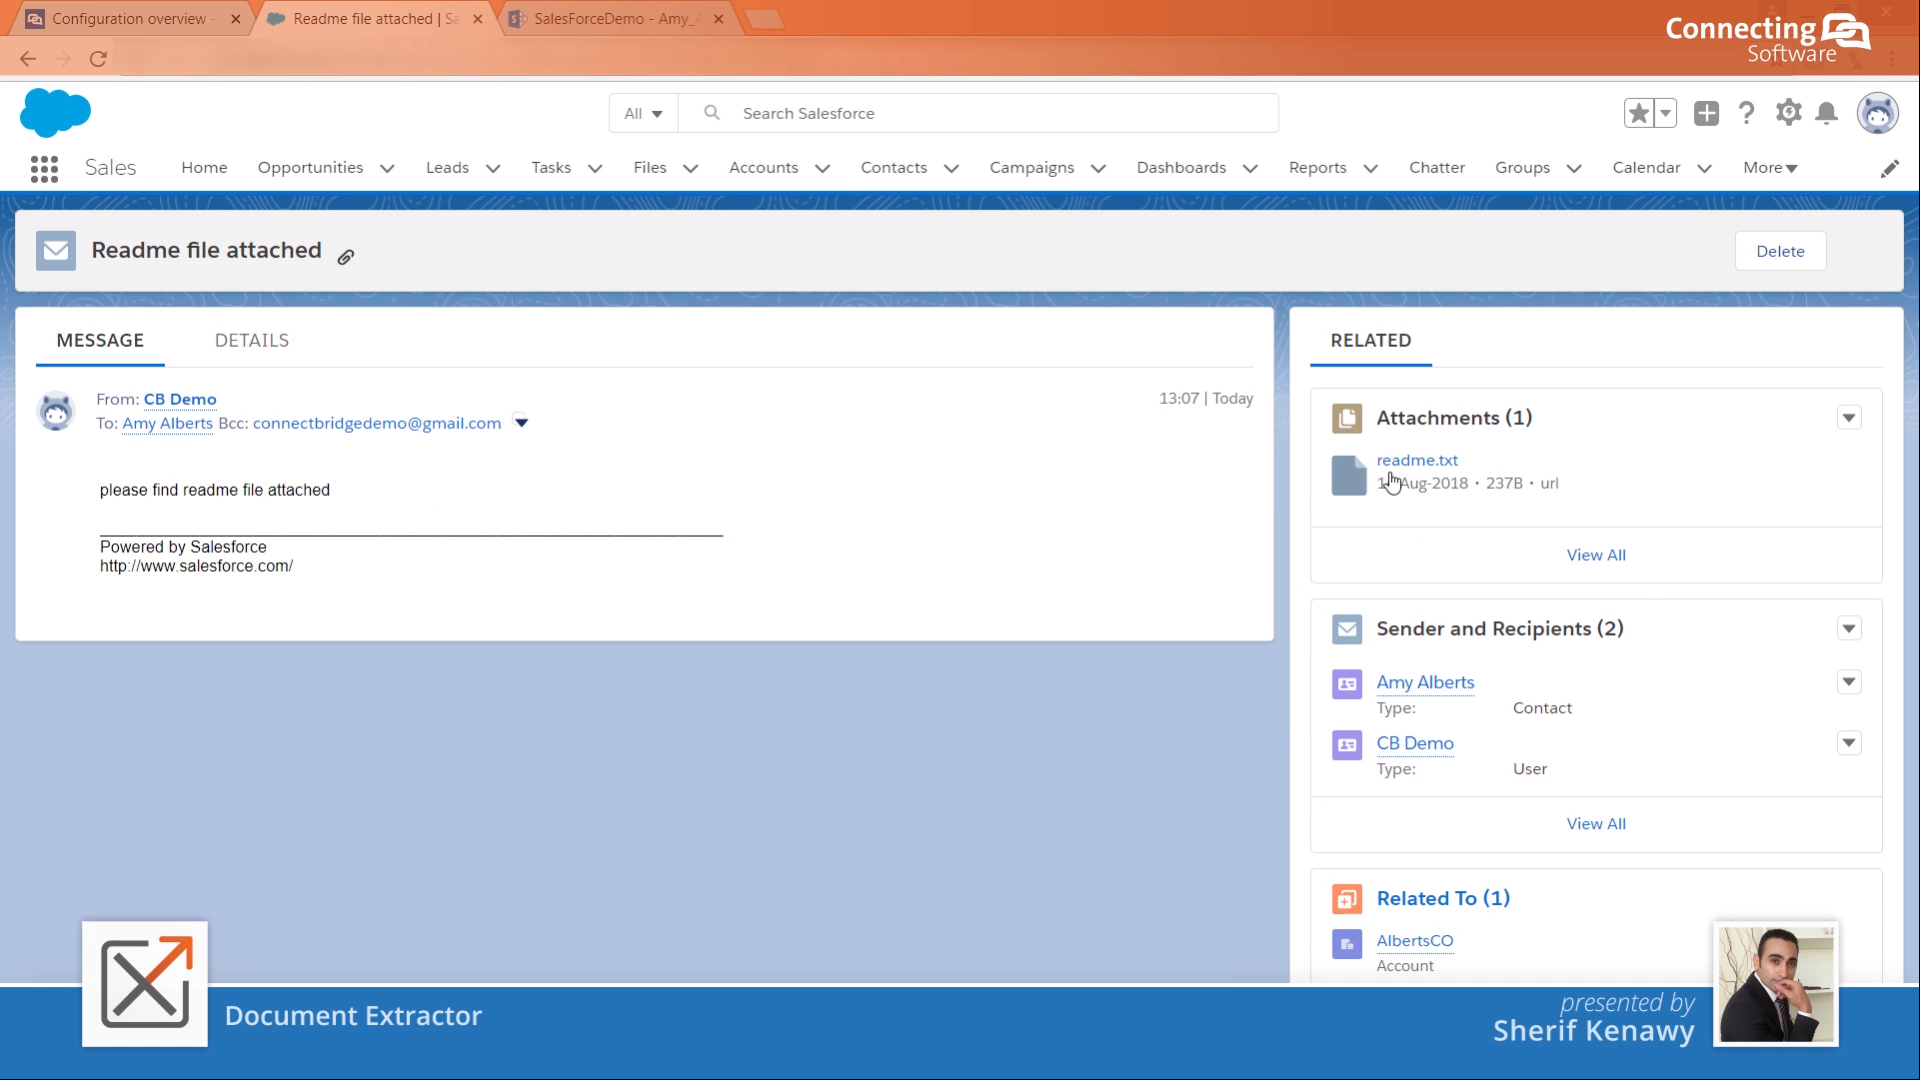This screenshot has height=1080, width=1920.
Task: Open the App Launcher waffle icon
Action: tap(44, 168)
